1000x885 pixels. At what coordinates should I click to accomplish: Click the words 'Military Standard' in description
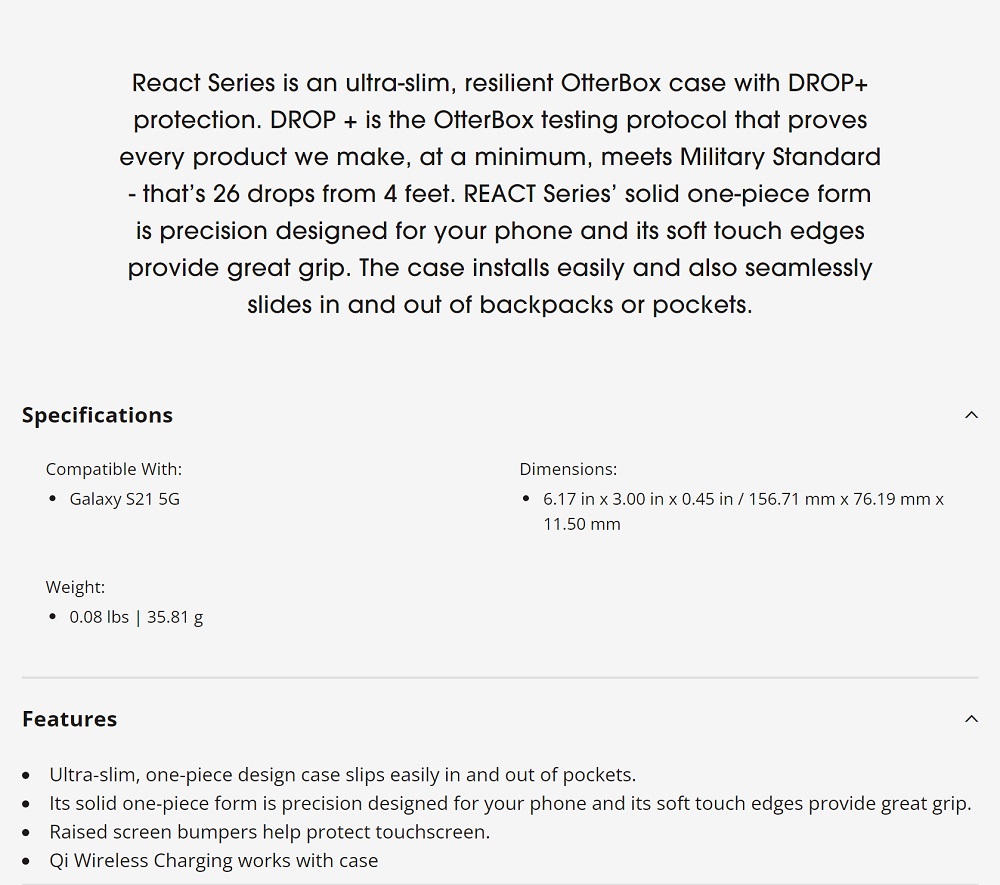(780, 157)
